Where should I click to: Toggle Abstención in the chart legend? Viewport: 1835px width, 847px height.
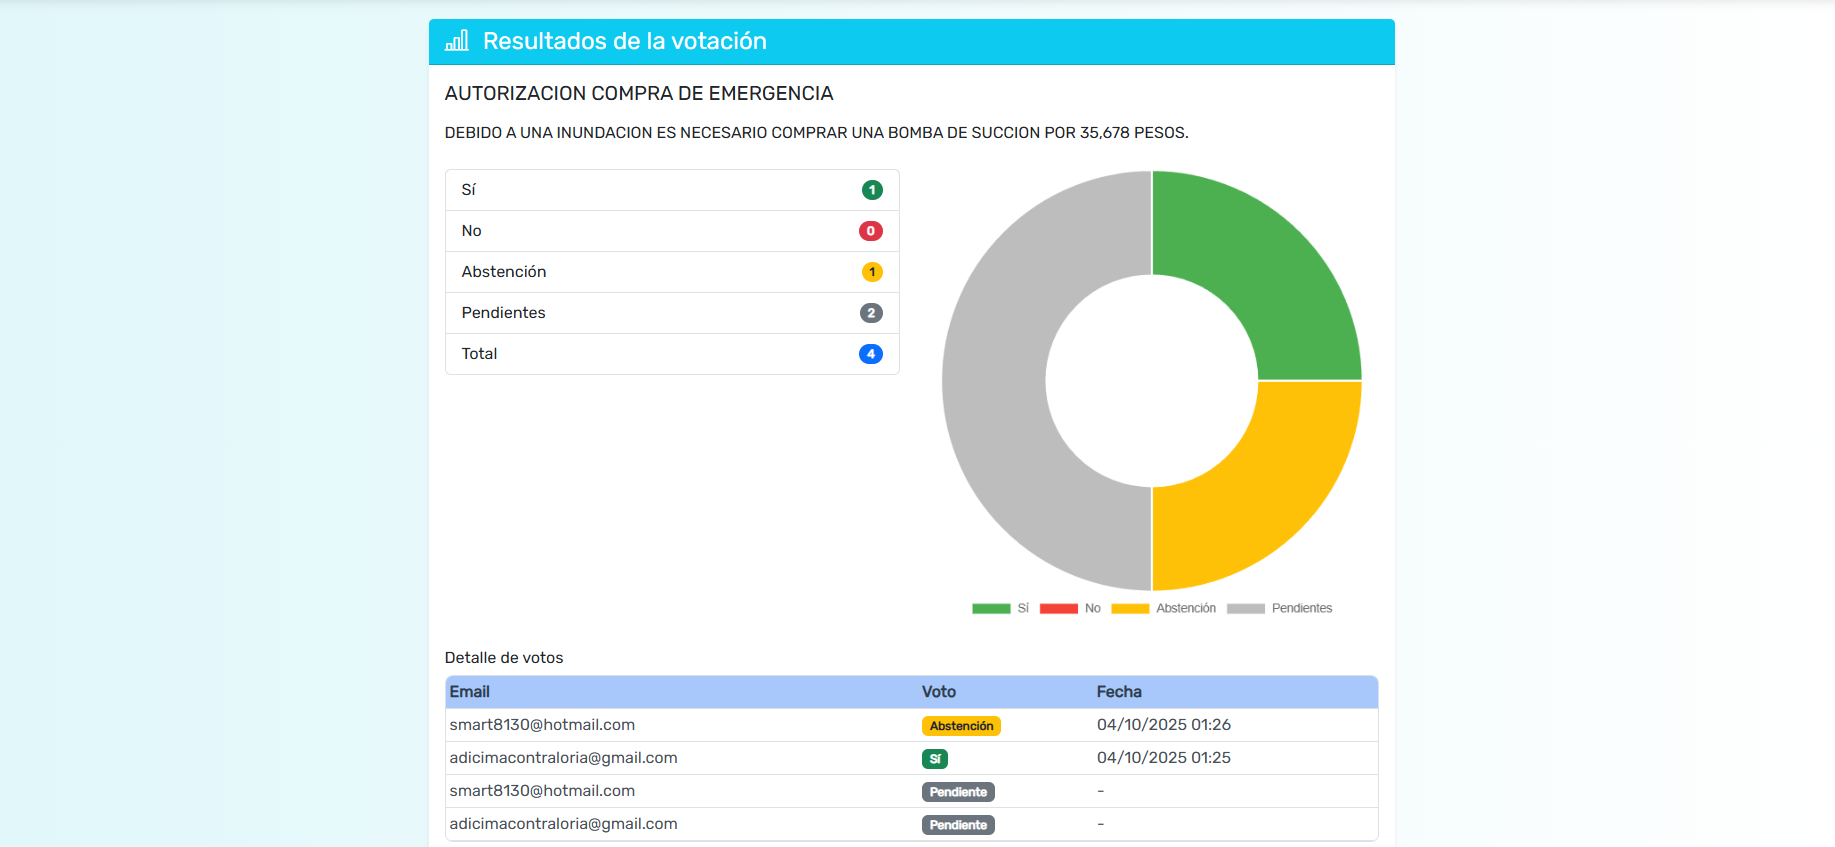[x=1164, y=608]
